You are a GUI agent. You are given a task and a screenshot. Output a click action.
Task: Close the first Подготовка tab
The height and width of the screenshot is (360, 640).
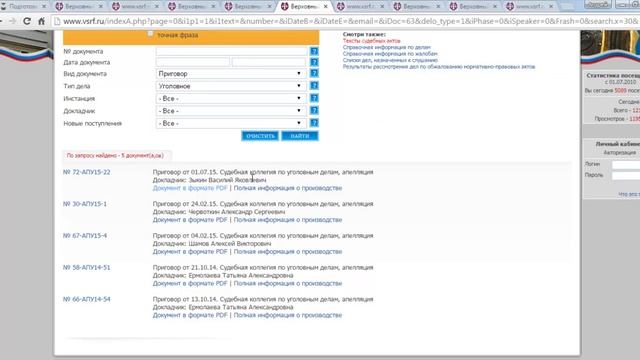(x=44, y=7)
